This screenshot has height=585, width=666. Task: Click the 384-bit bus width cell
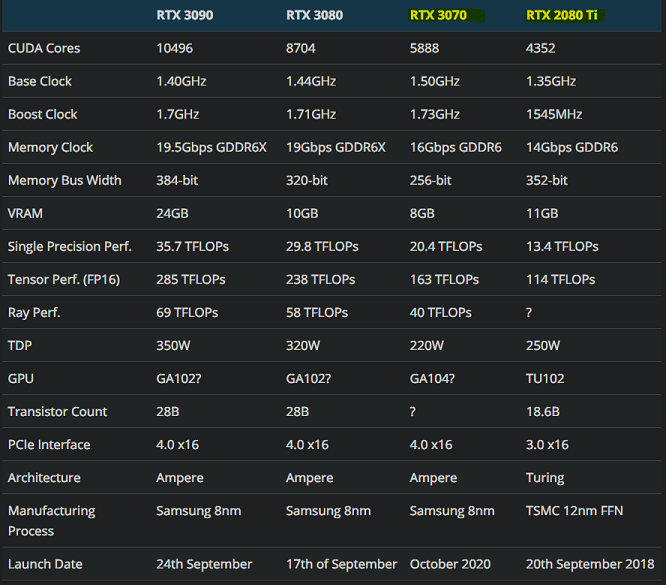point(177,181)
